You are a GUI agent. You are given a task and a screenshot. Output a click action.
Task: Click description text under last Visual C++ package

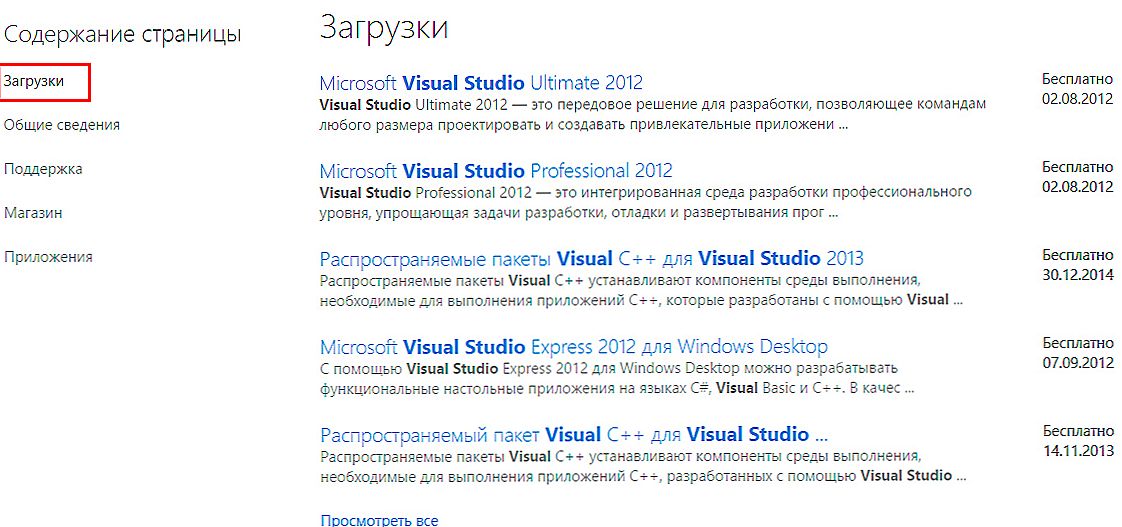[x=645, y=466]
